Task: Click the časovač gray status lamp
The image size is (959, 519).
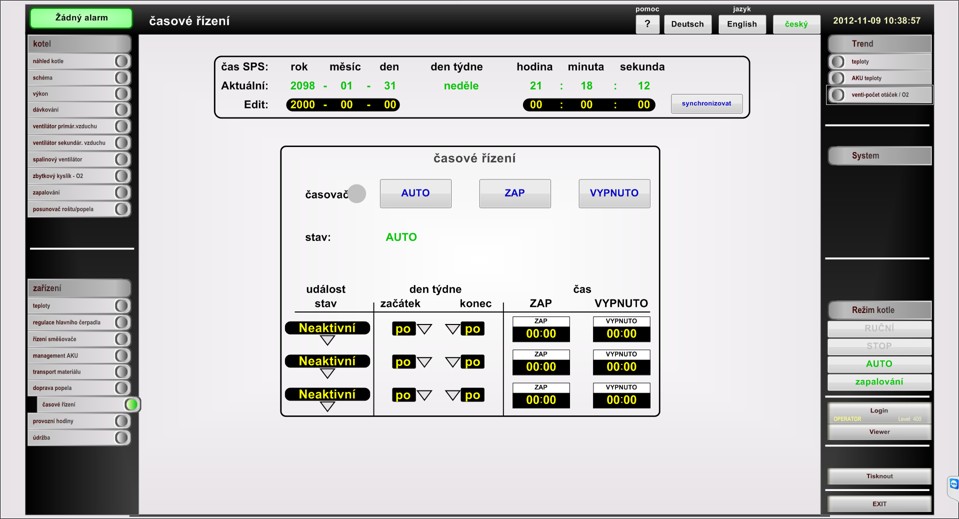Action: 357,194
